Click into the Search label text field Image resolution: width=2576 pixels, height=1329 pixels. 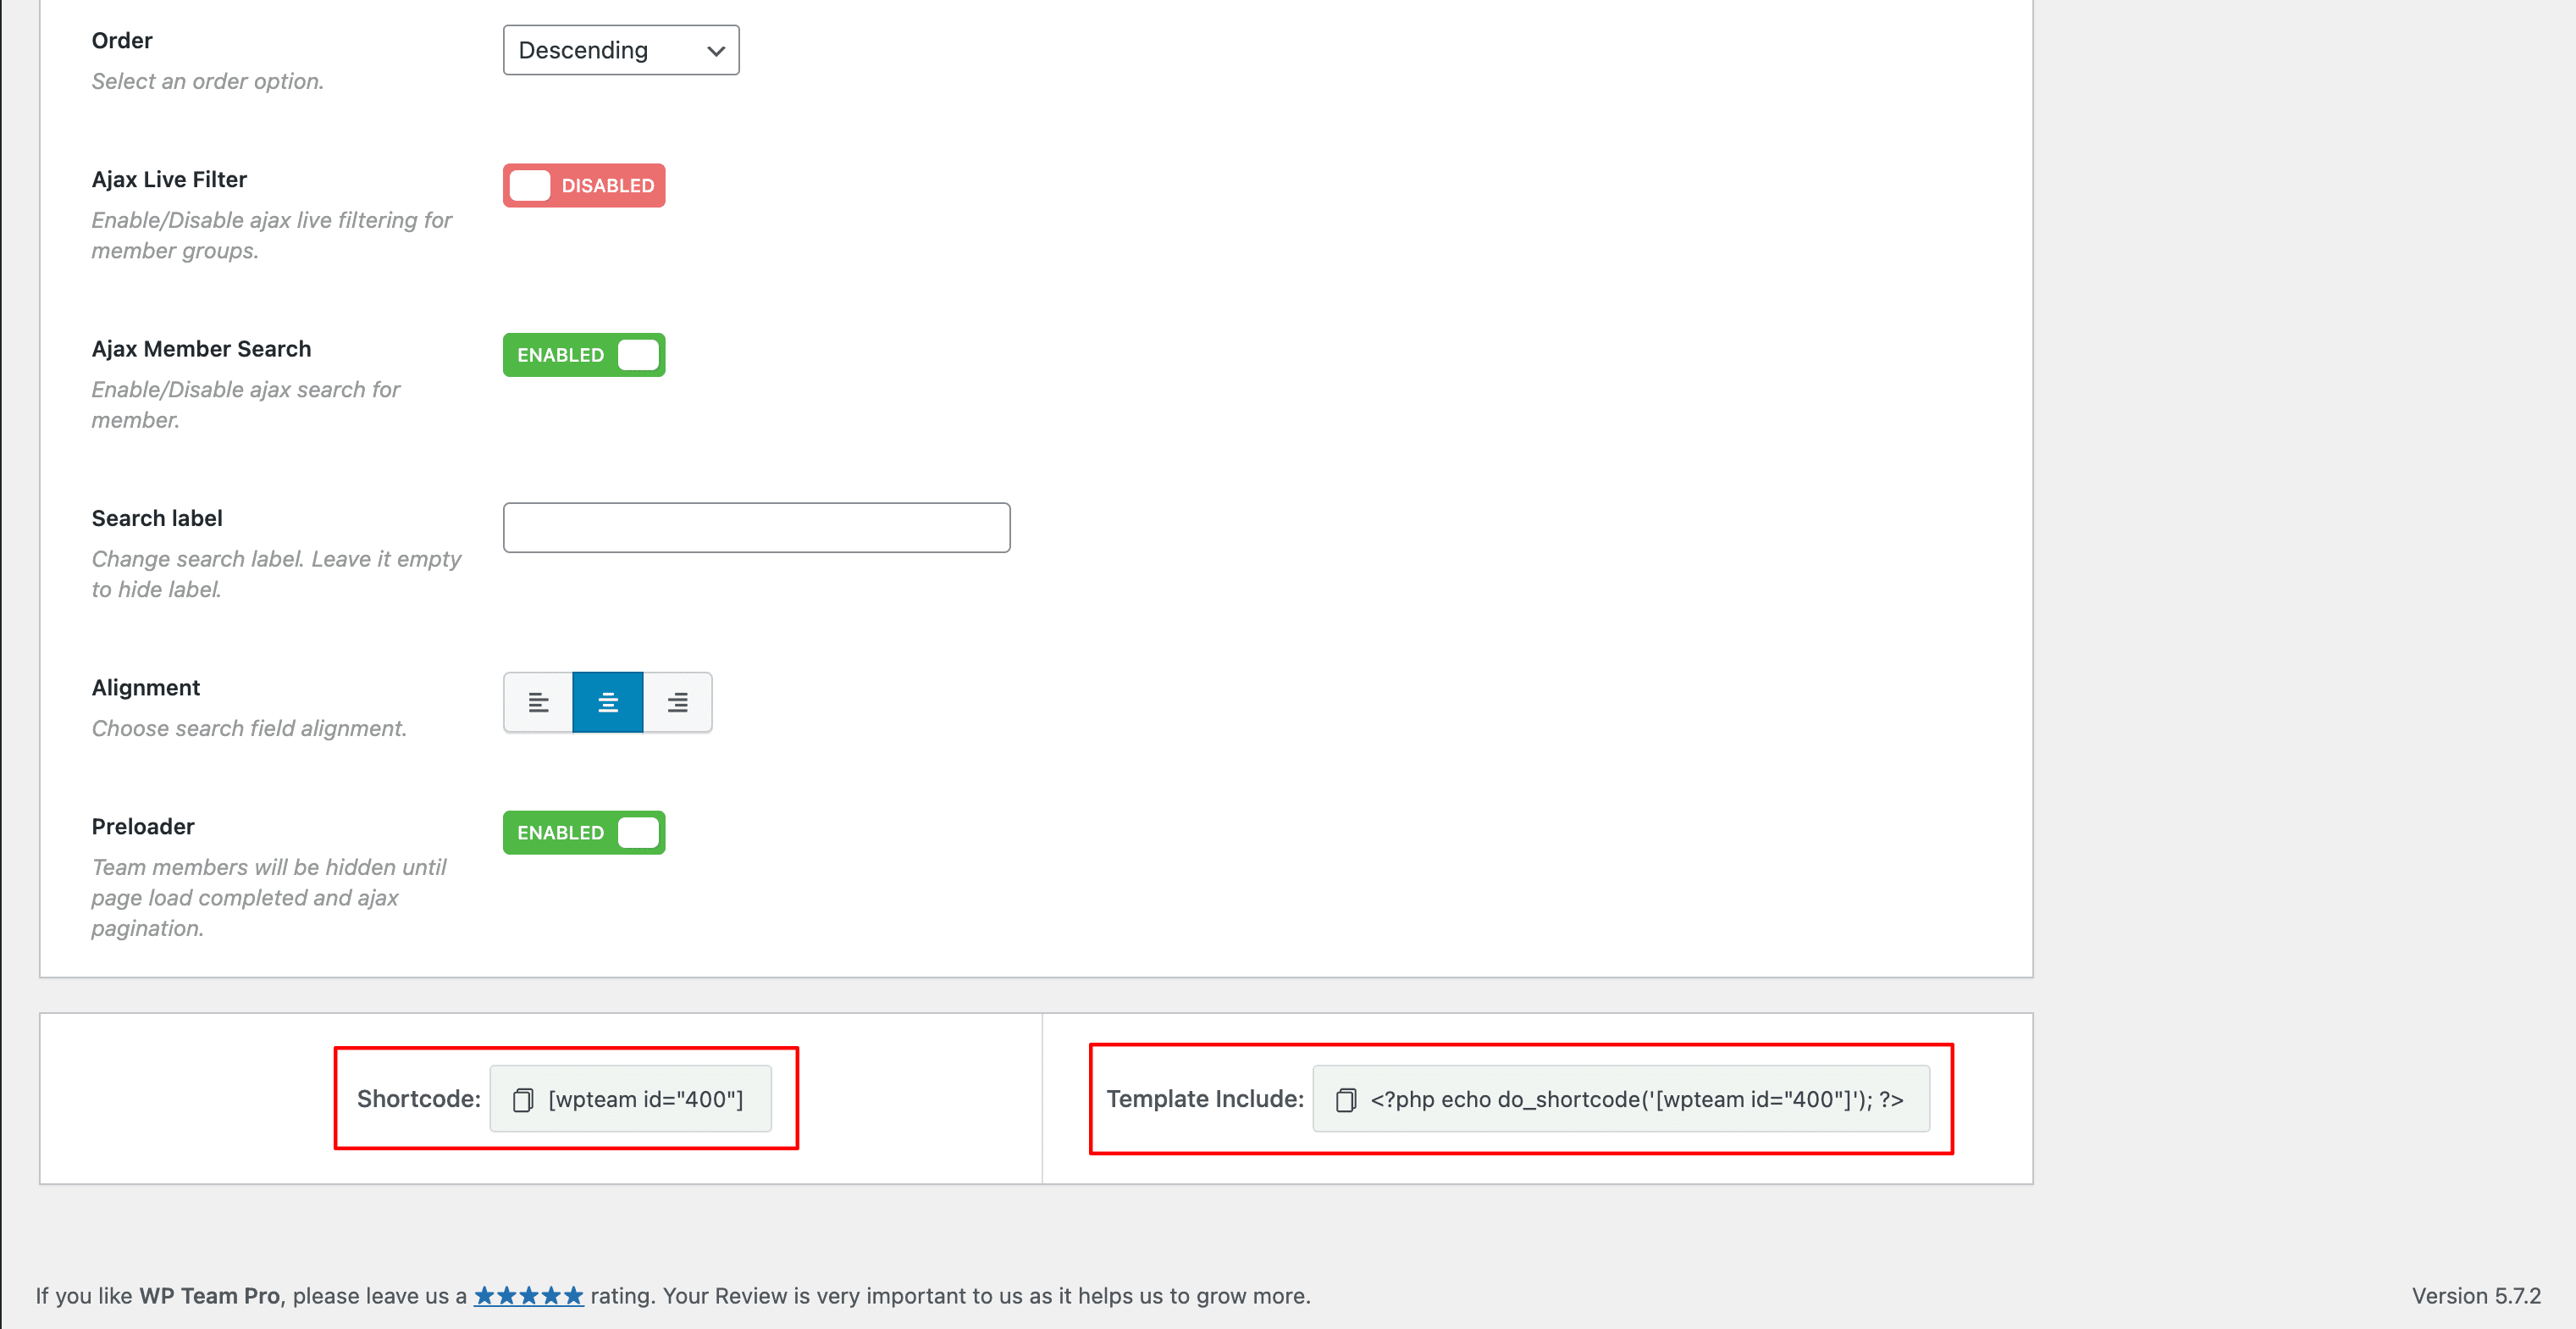click(756, 528)
